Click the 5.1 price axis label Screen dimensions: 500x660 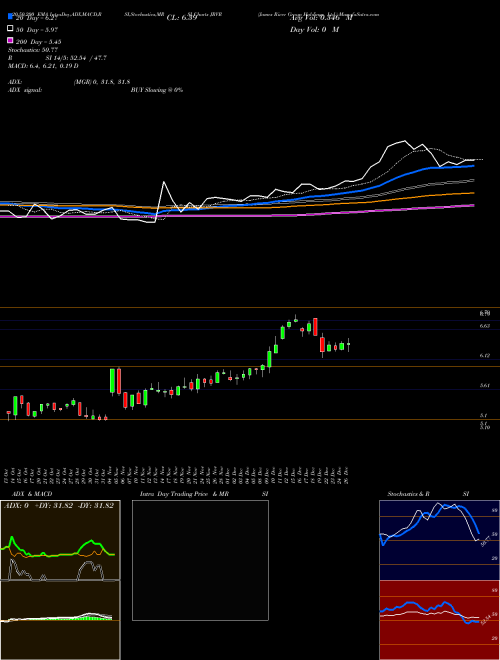coord(484,415)
